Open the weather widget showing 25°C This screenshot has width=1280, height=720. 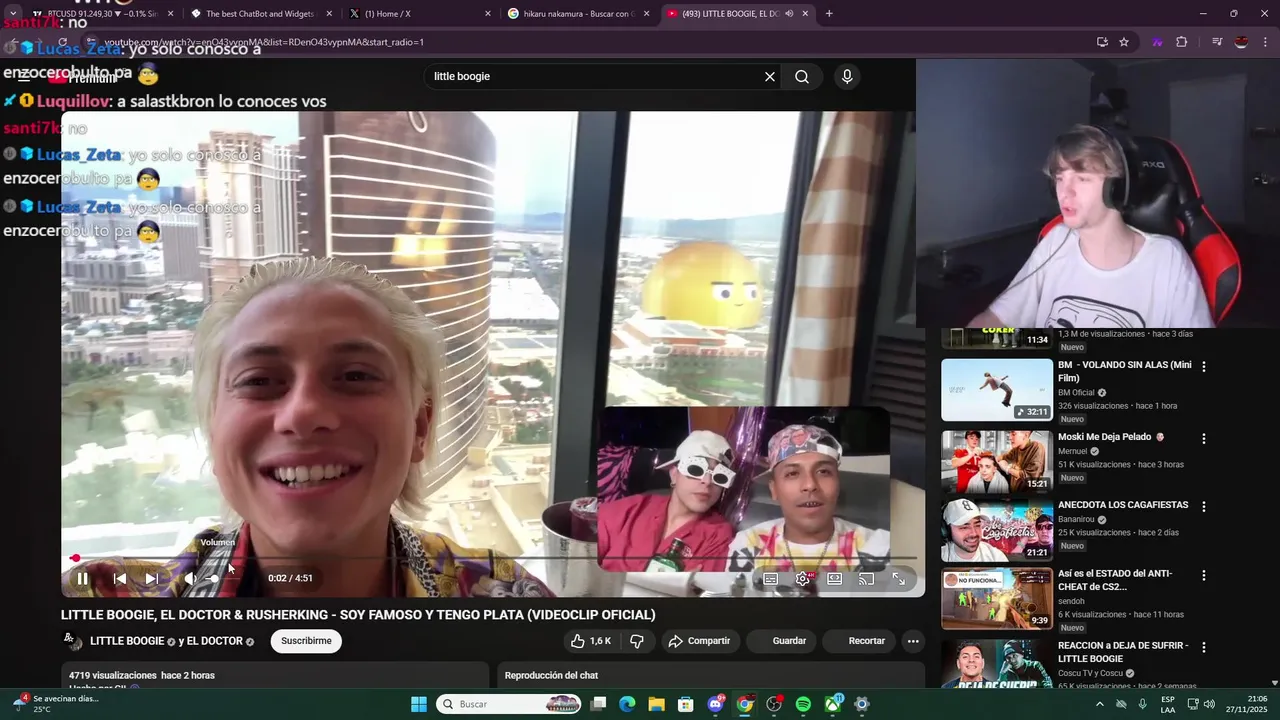(55, 704)
